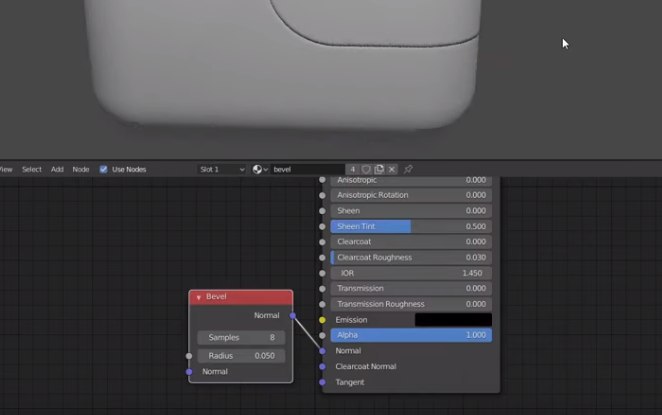Screen dimensions: 662x415
Task: Click the IOR value field
Action: [x=411, y=273]
